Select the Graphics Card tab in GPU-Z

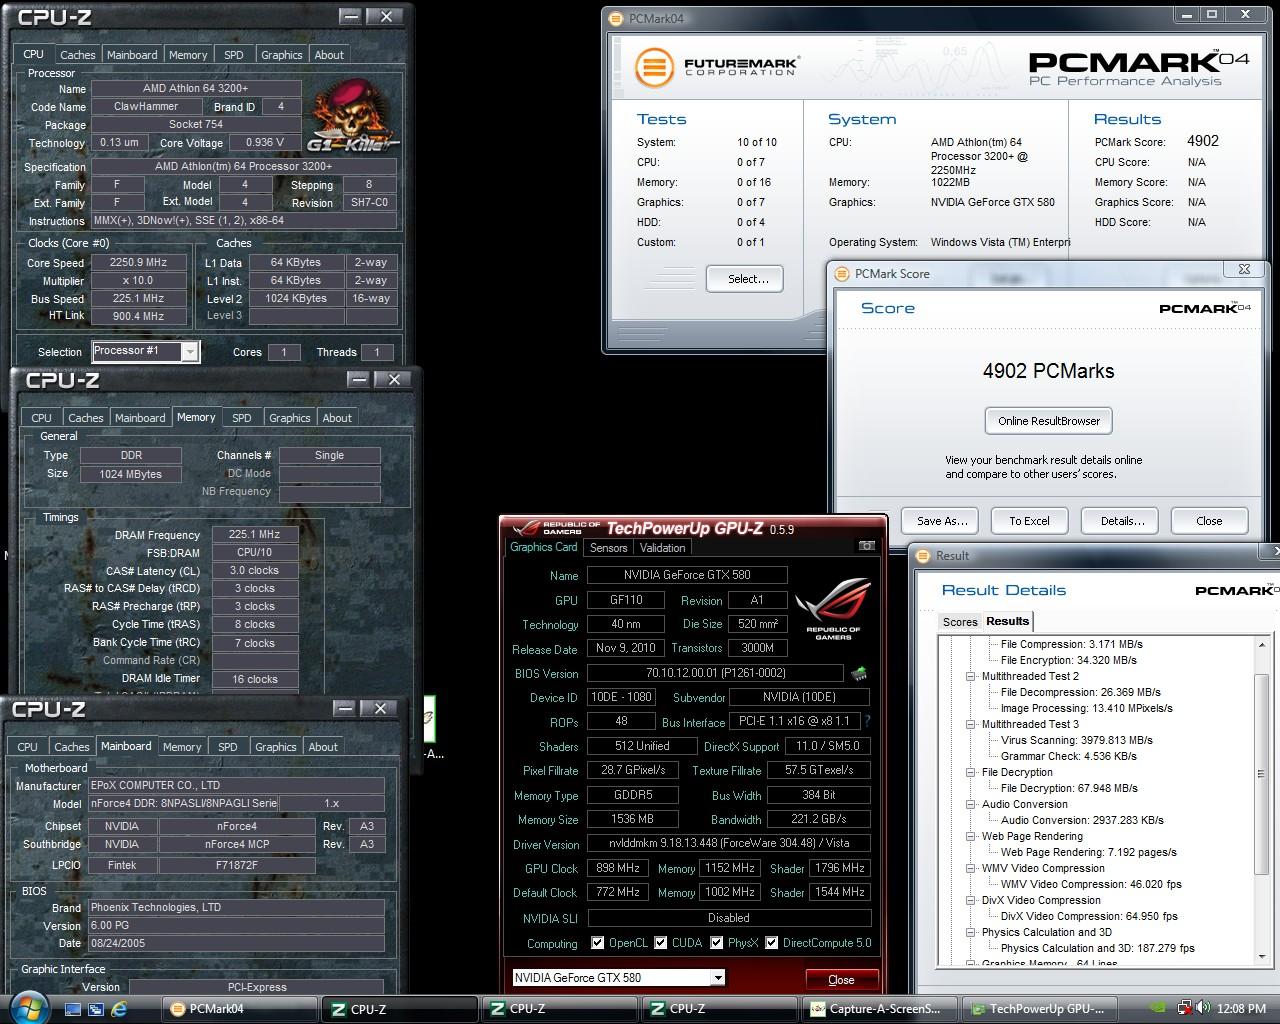(544, 547)
